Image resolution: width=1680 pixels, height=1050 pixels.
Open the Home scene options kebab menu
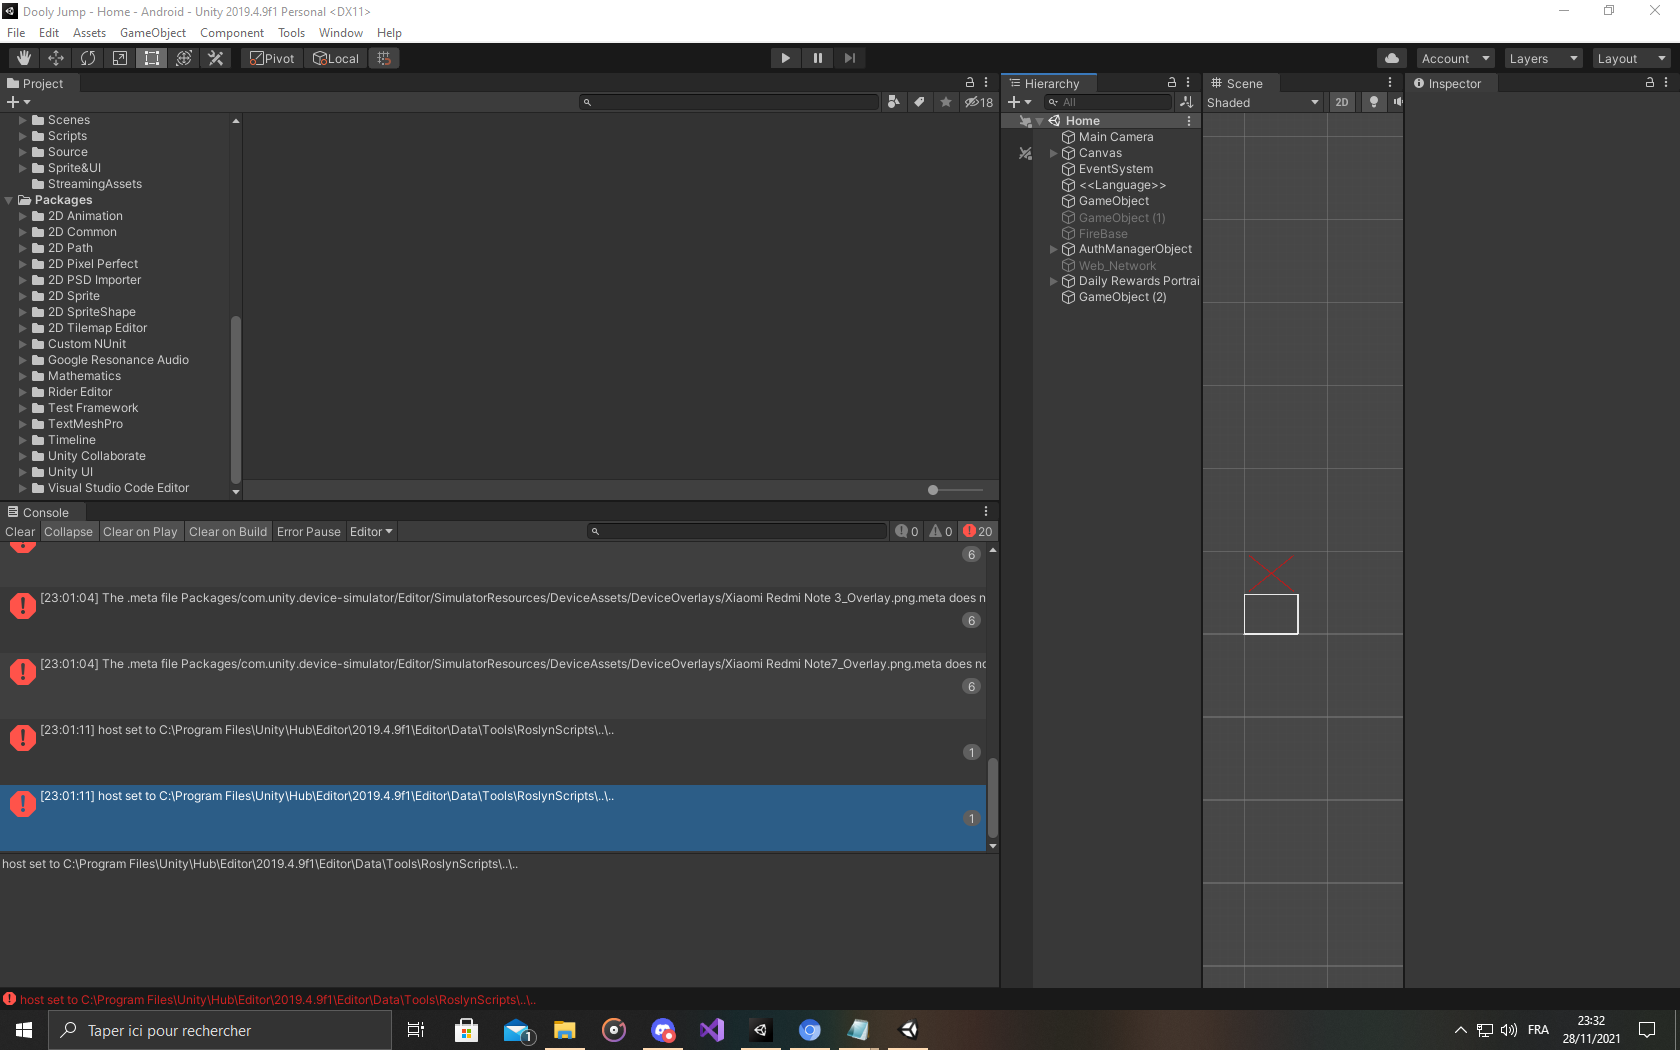click(1189, 121)
